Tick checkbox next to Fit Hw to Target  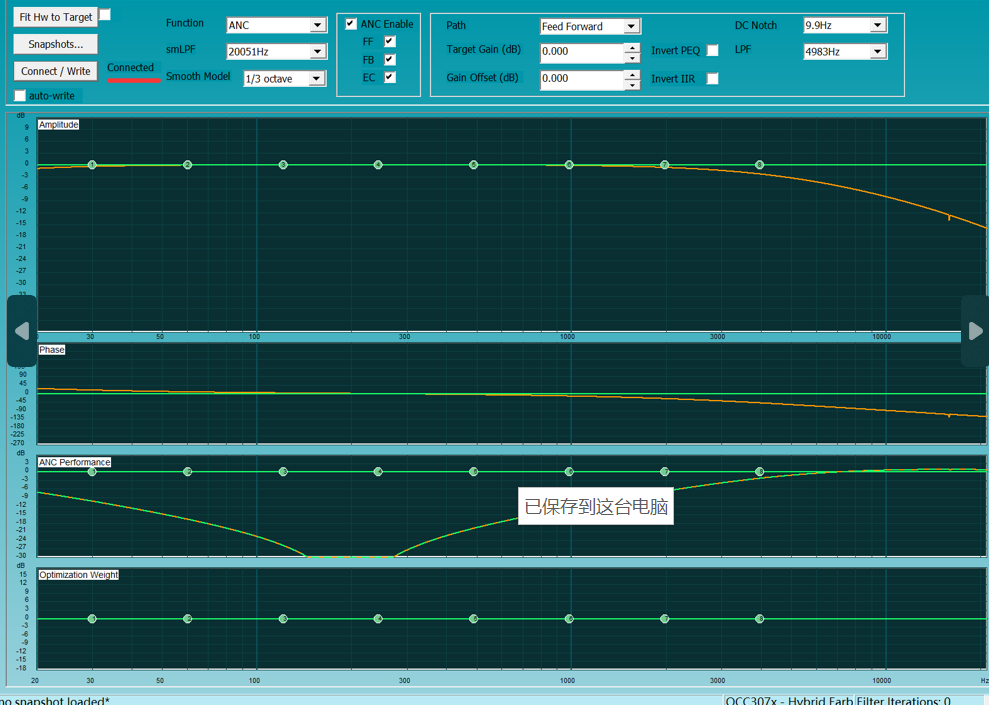(105, 15)
